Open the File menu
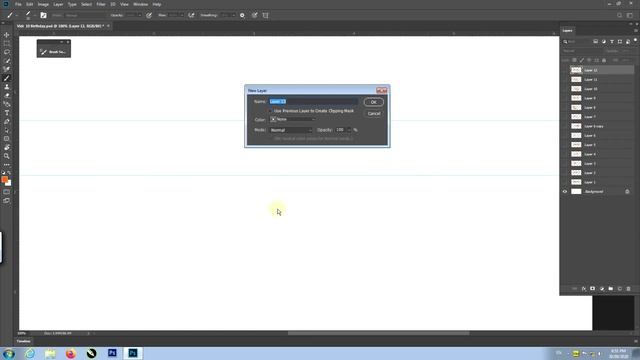The image size is (640, 360). (x=18, y=4)
